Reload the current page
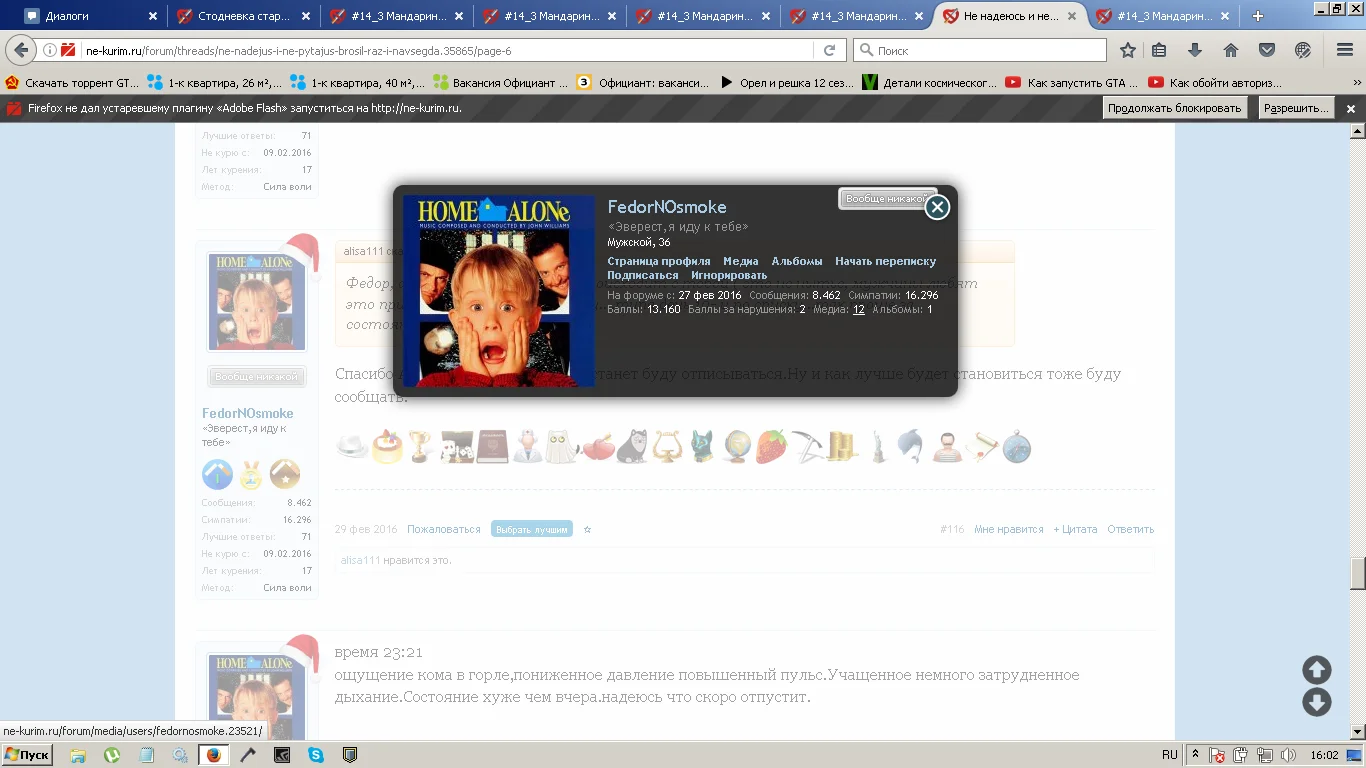Viewport: 1366px width, 768px height. tap(829, 50)
